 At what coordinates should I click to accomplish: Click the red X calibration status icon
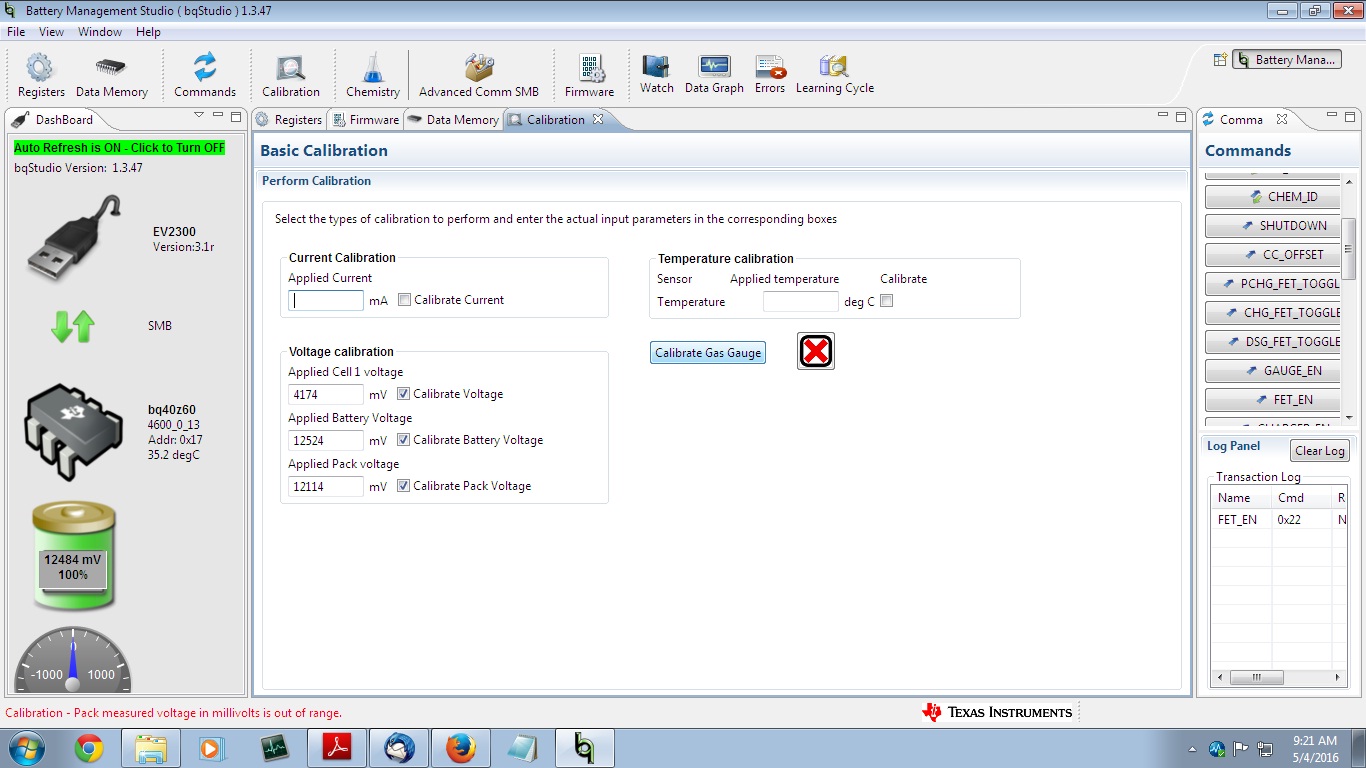coord(816,351)
